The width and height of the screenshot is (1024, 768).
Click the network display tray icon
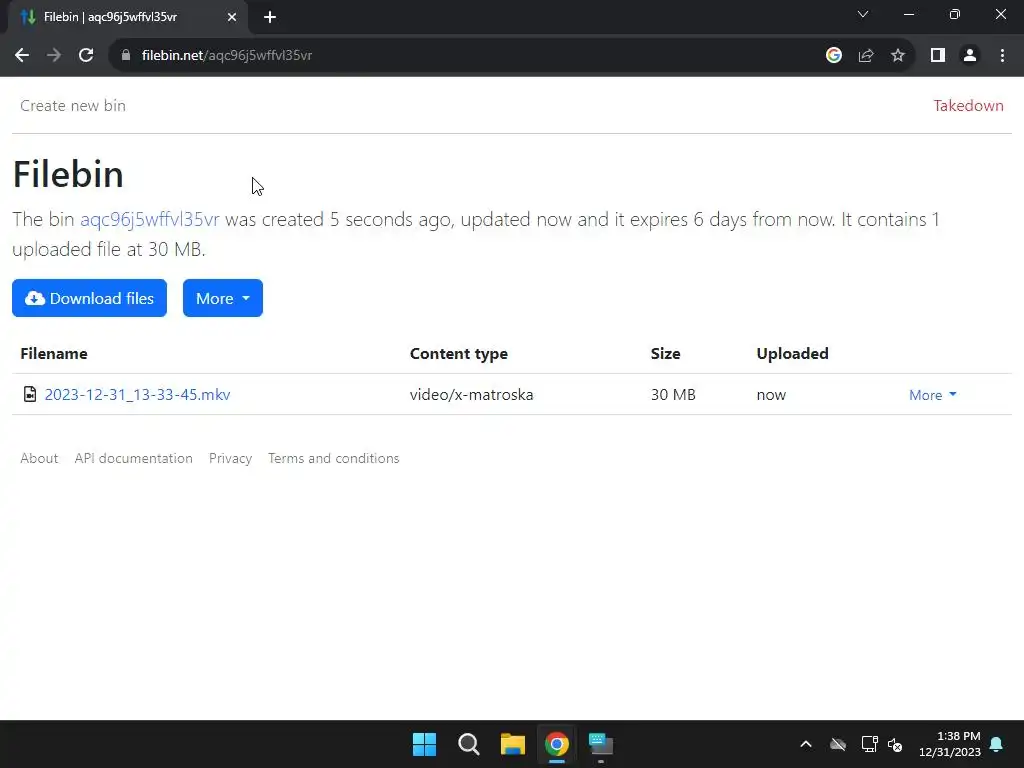click(x=869, y=744)
